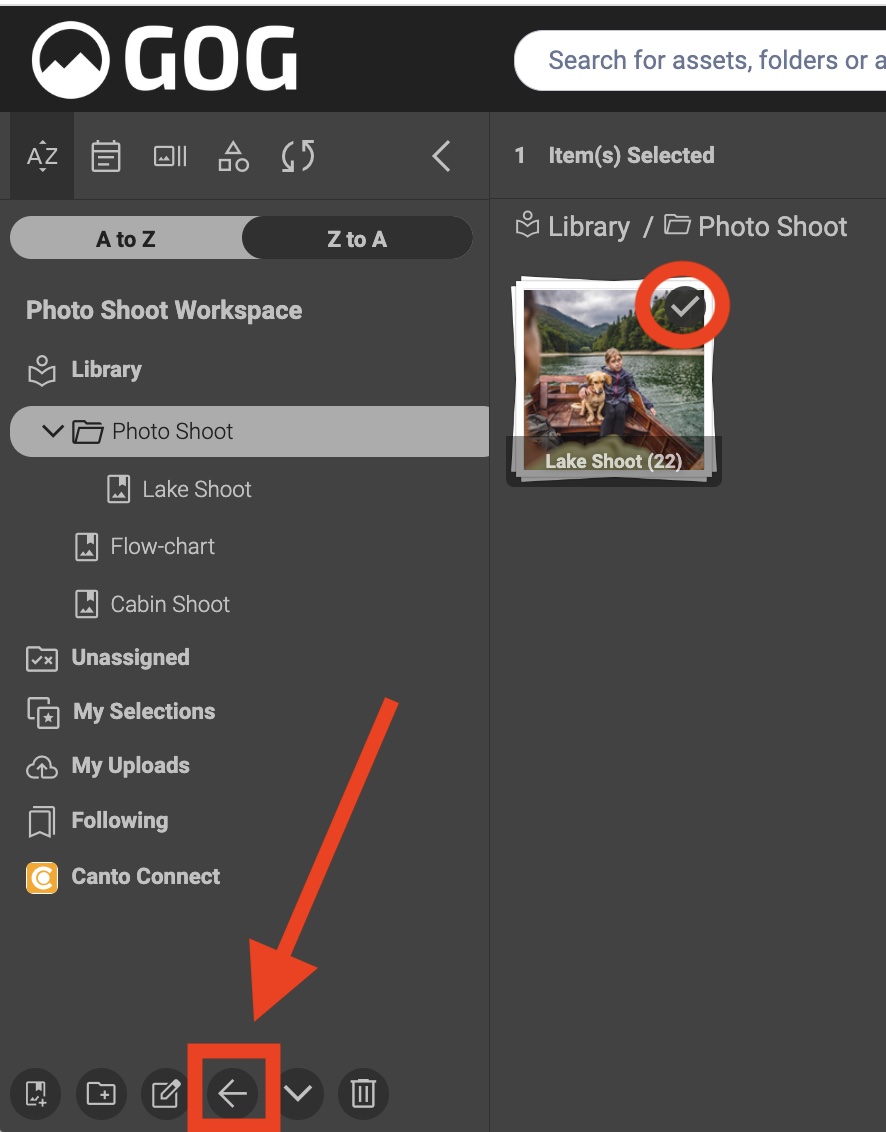The width and height of the screenshot is (886, 1132).
Task: Deselect the Lake Shoot thumbnail checkmark
Action: [684, 308]
